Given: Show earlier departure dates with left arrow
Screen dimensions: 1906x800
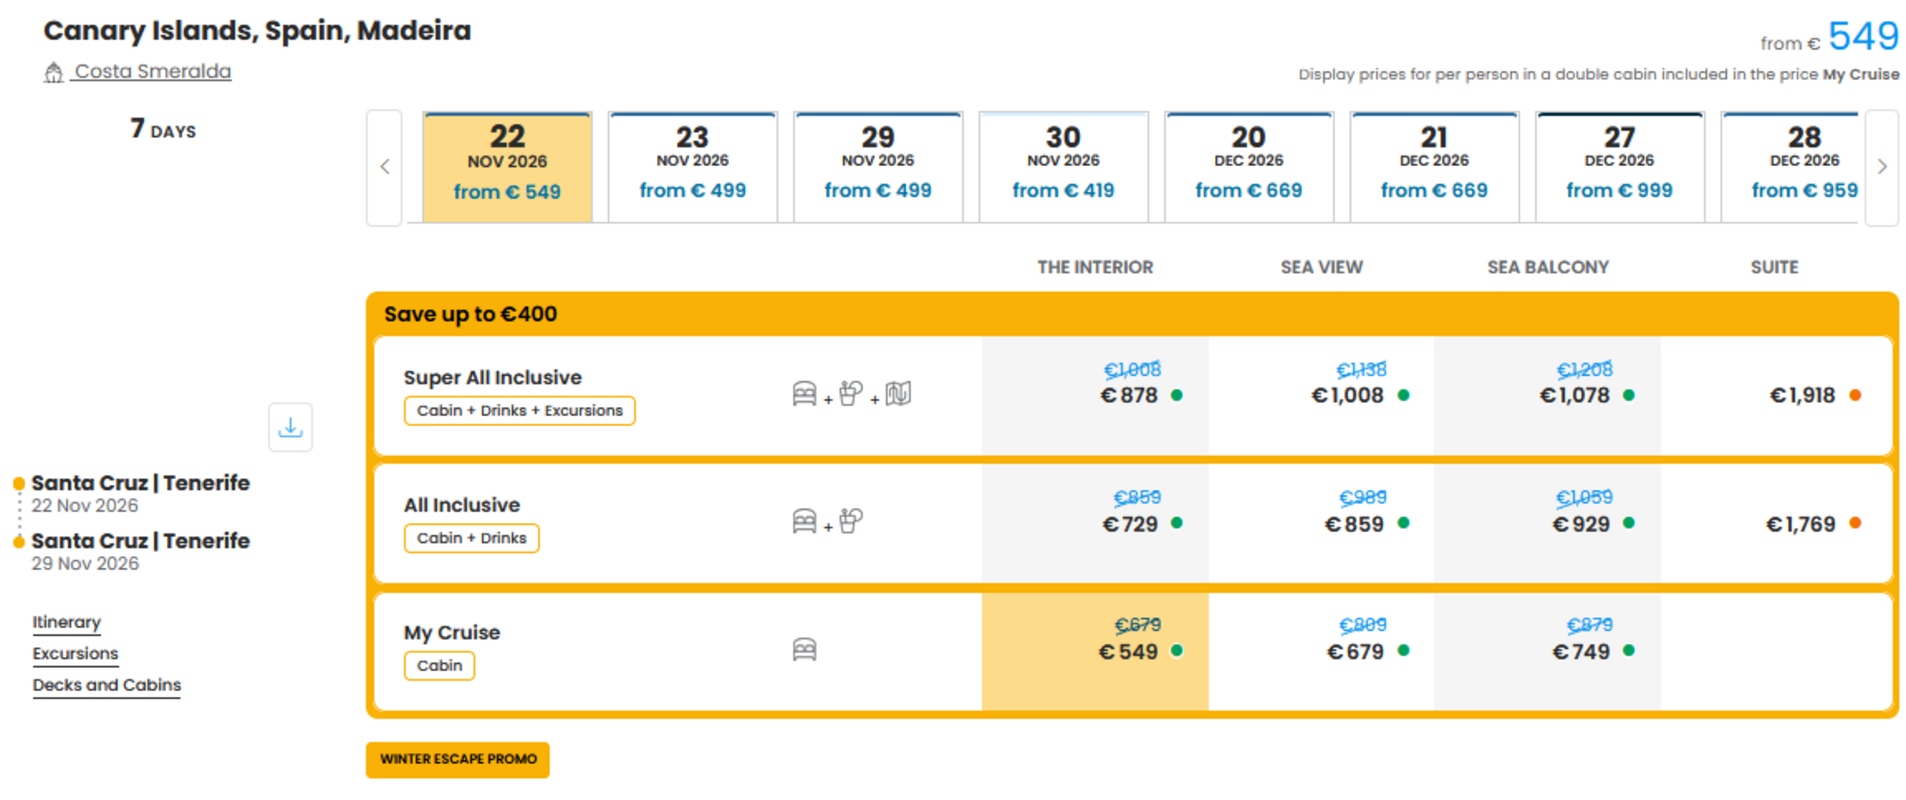Looking at the screenshot, I should tap(385, 167).
